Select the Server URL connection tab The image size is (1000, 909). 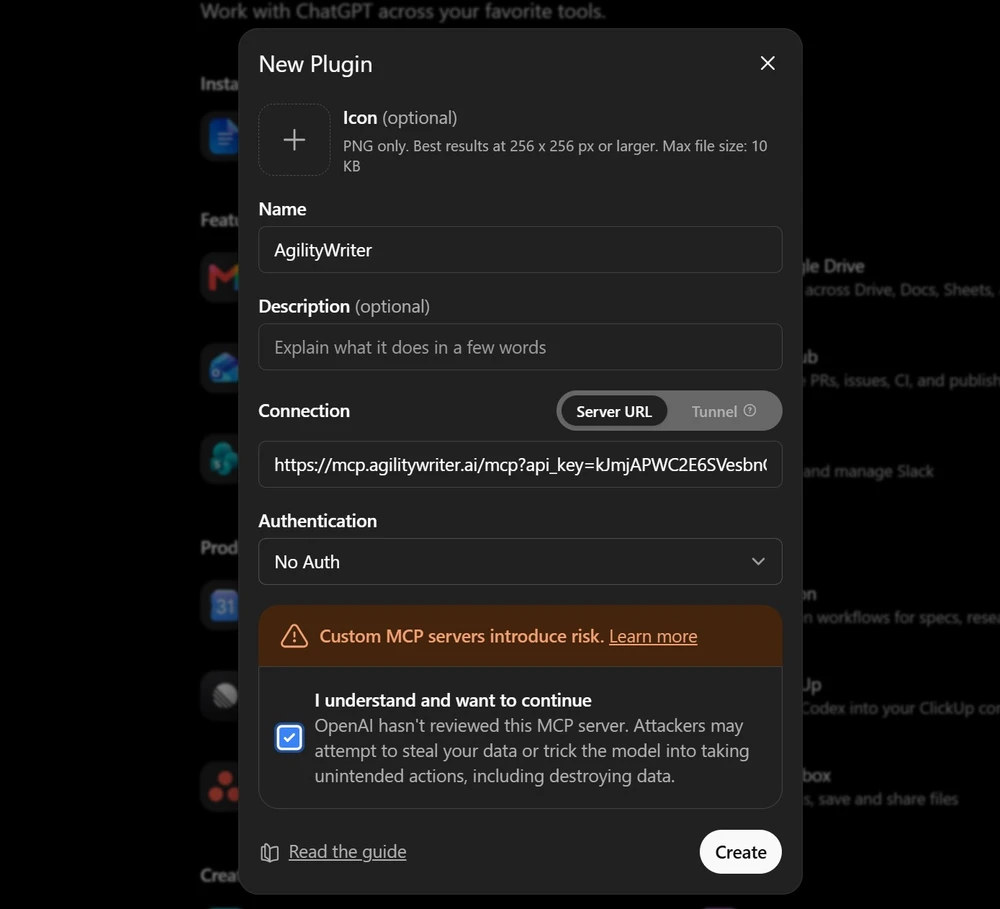tap(614, 411)
